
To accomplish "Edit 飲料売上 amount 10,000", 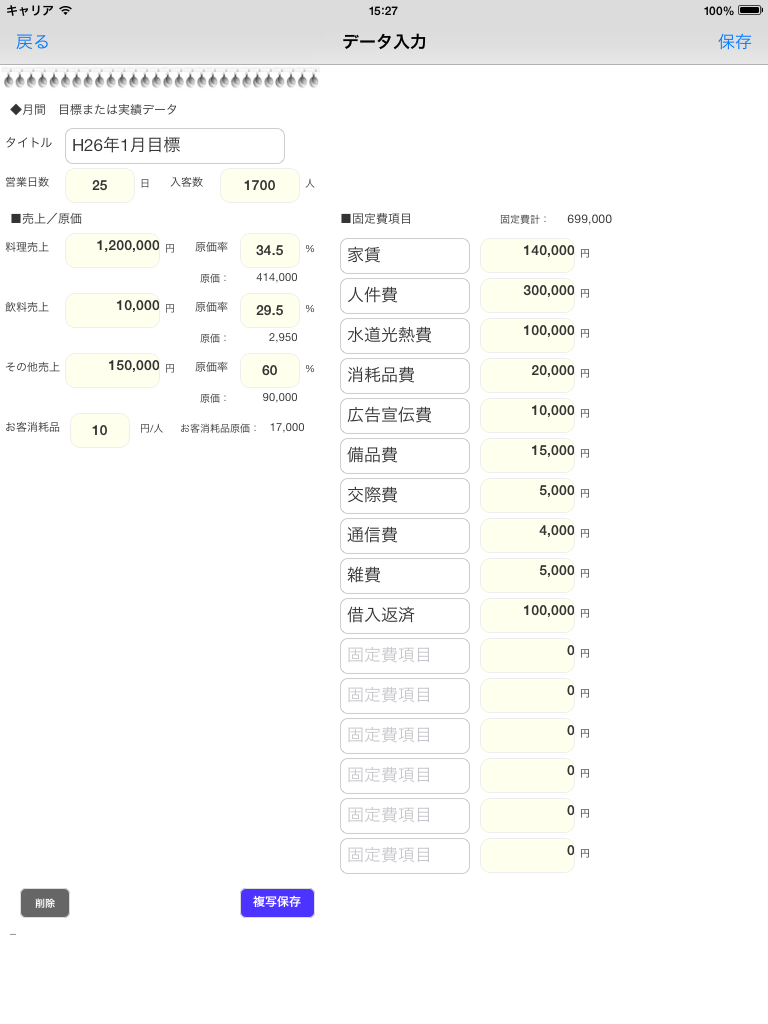I will click(113, 310).
